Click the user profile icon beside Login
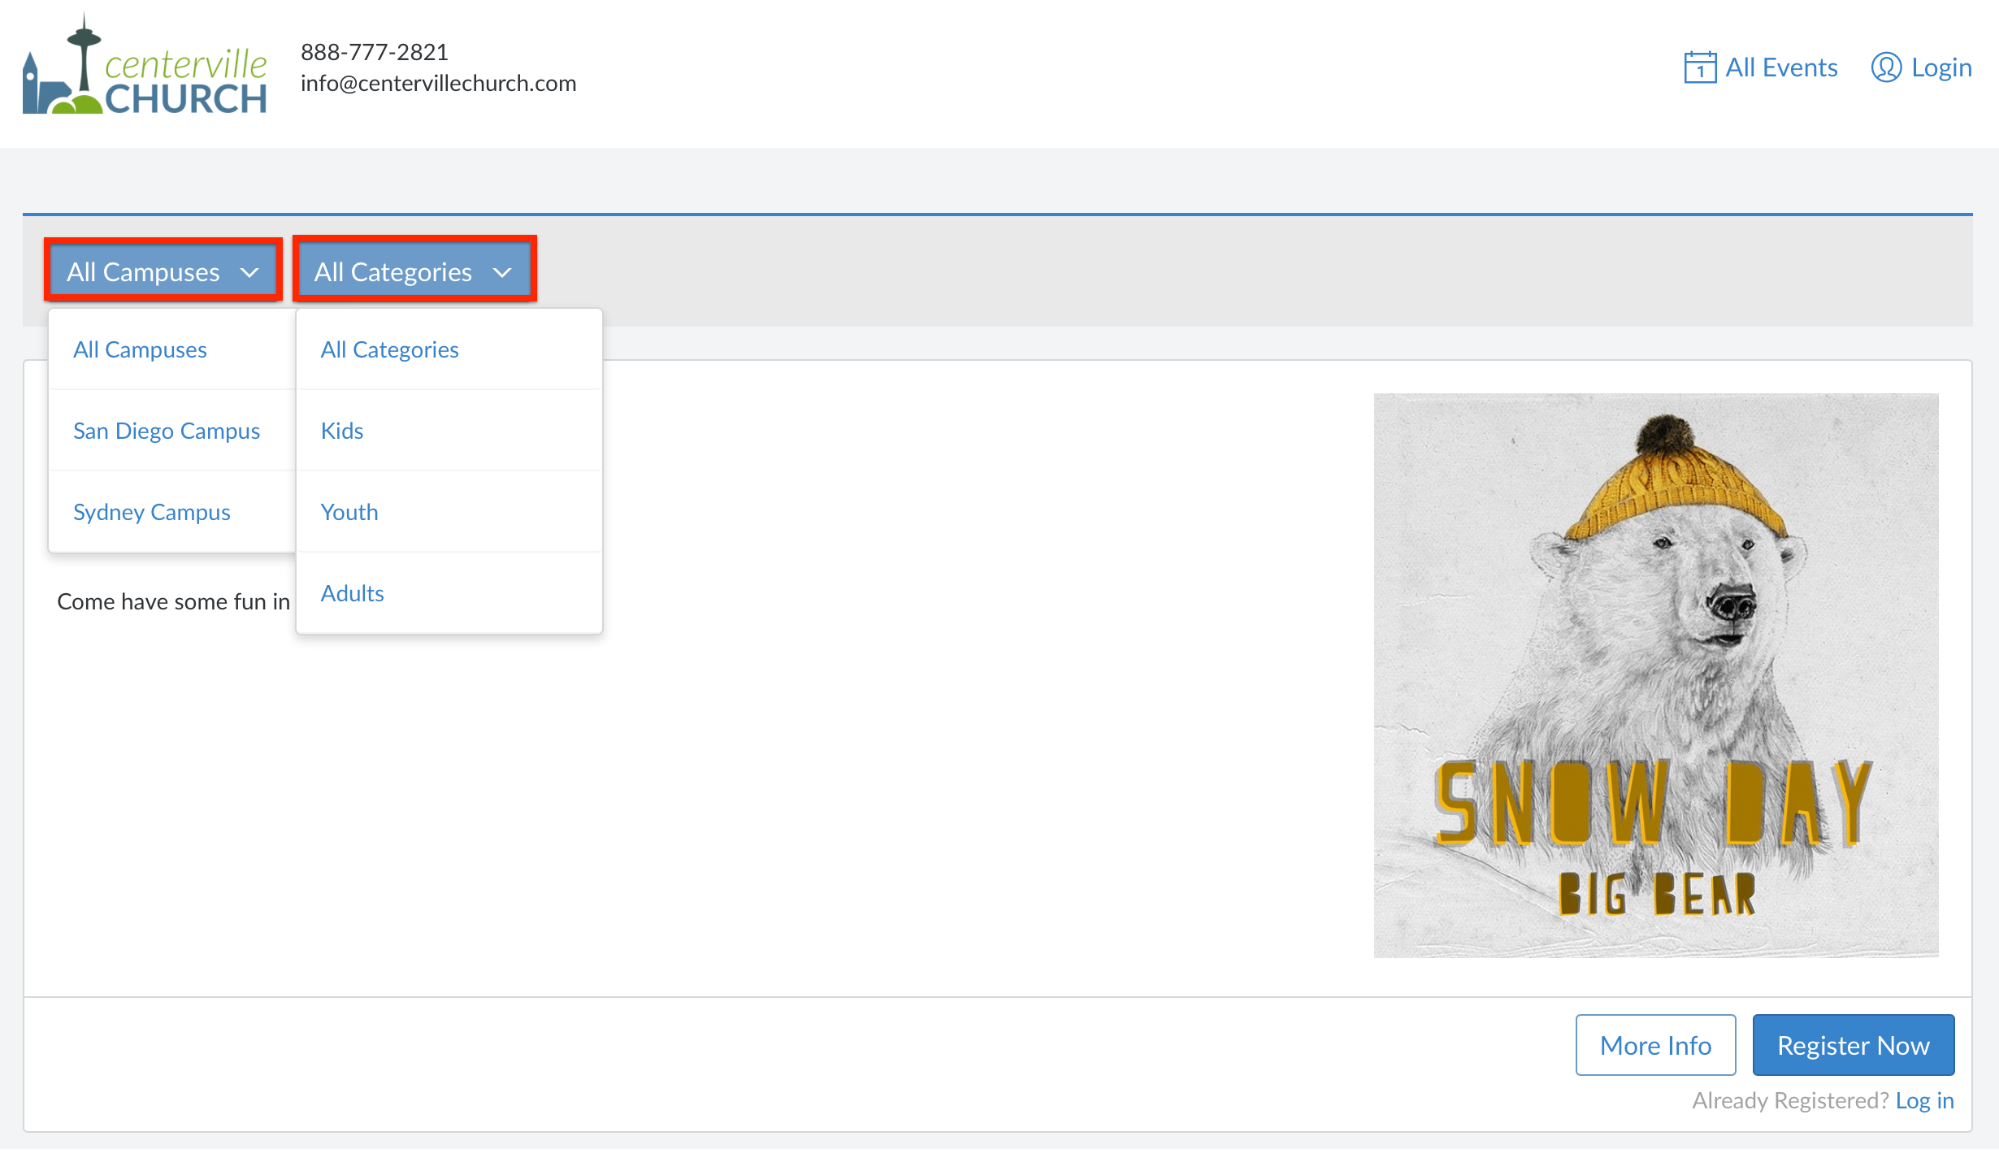 (1885, 68)
